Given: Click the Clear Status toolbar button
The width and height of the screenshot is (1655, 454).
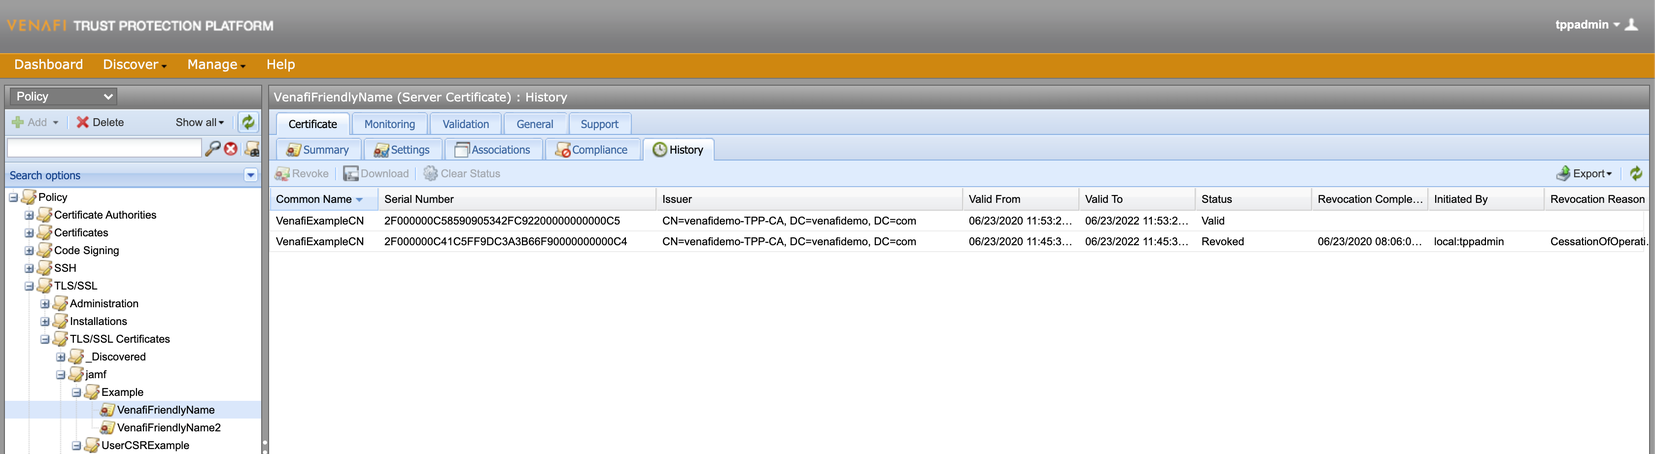Looking at the screenshot, I should pos(461,174).
